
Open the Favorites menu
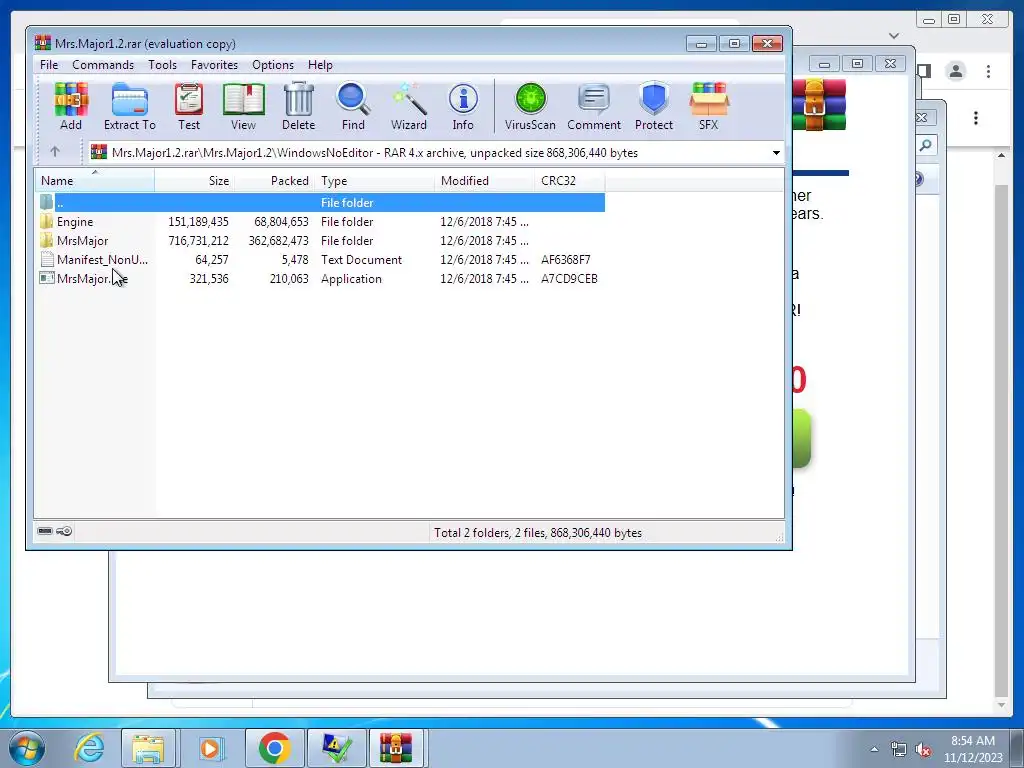coord(214,65)
